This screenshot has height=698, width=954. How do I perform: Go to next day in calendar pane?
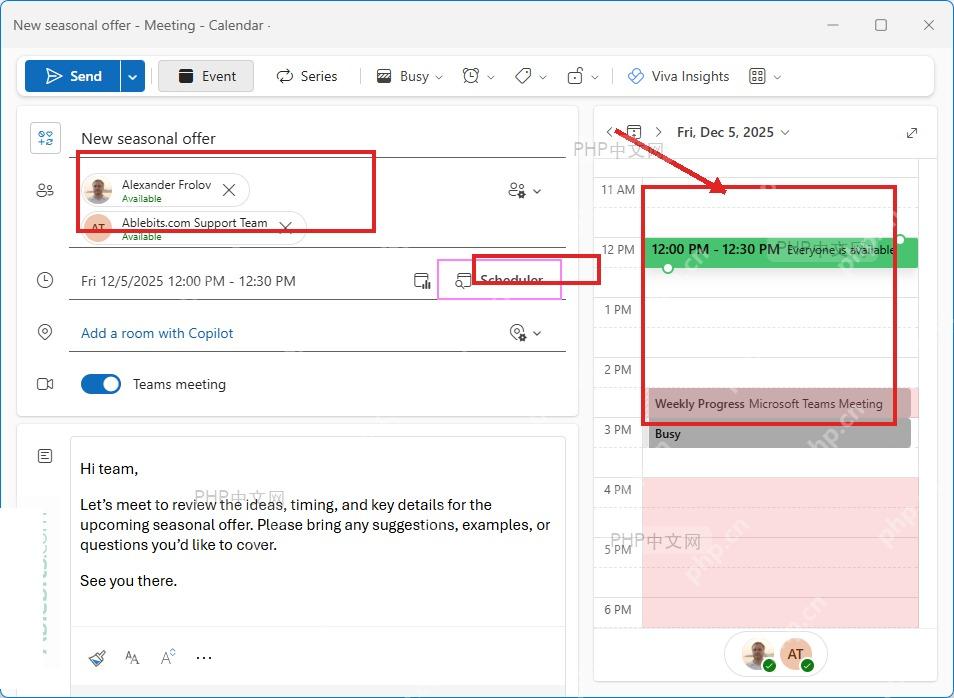[x=658, y=132]
